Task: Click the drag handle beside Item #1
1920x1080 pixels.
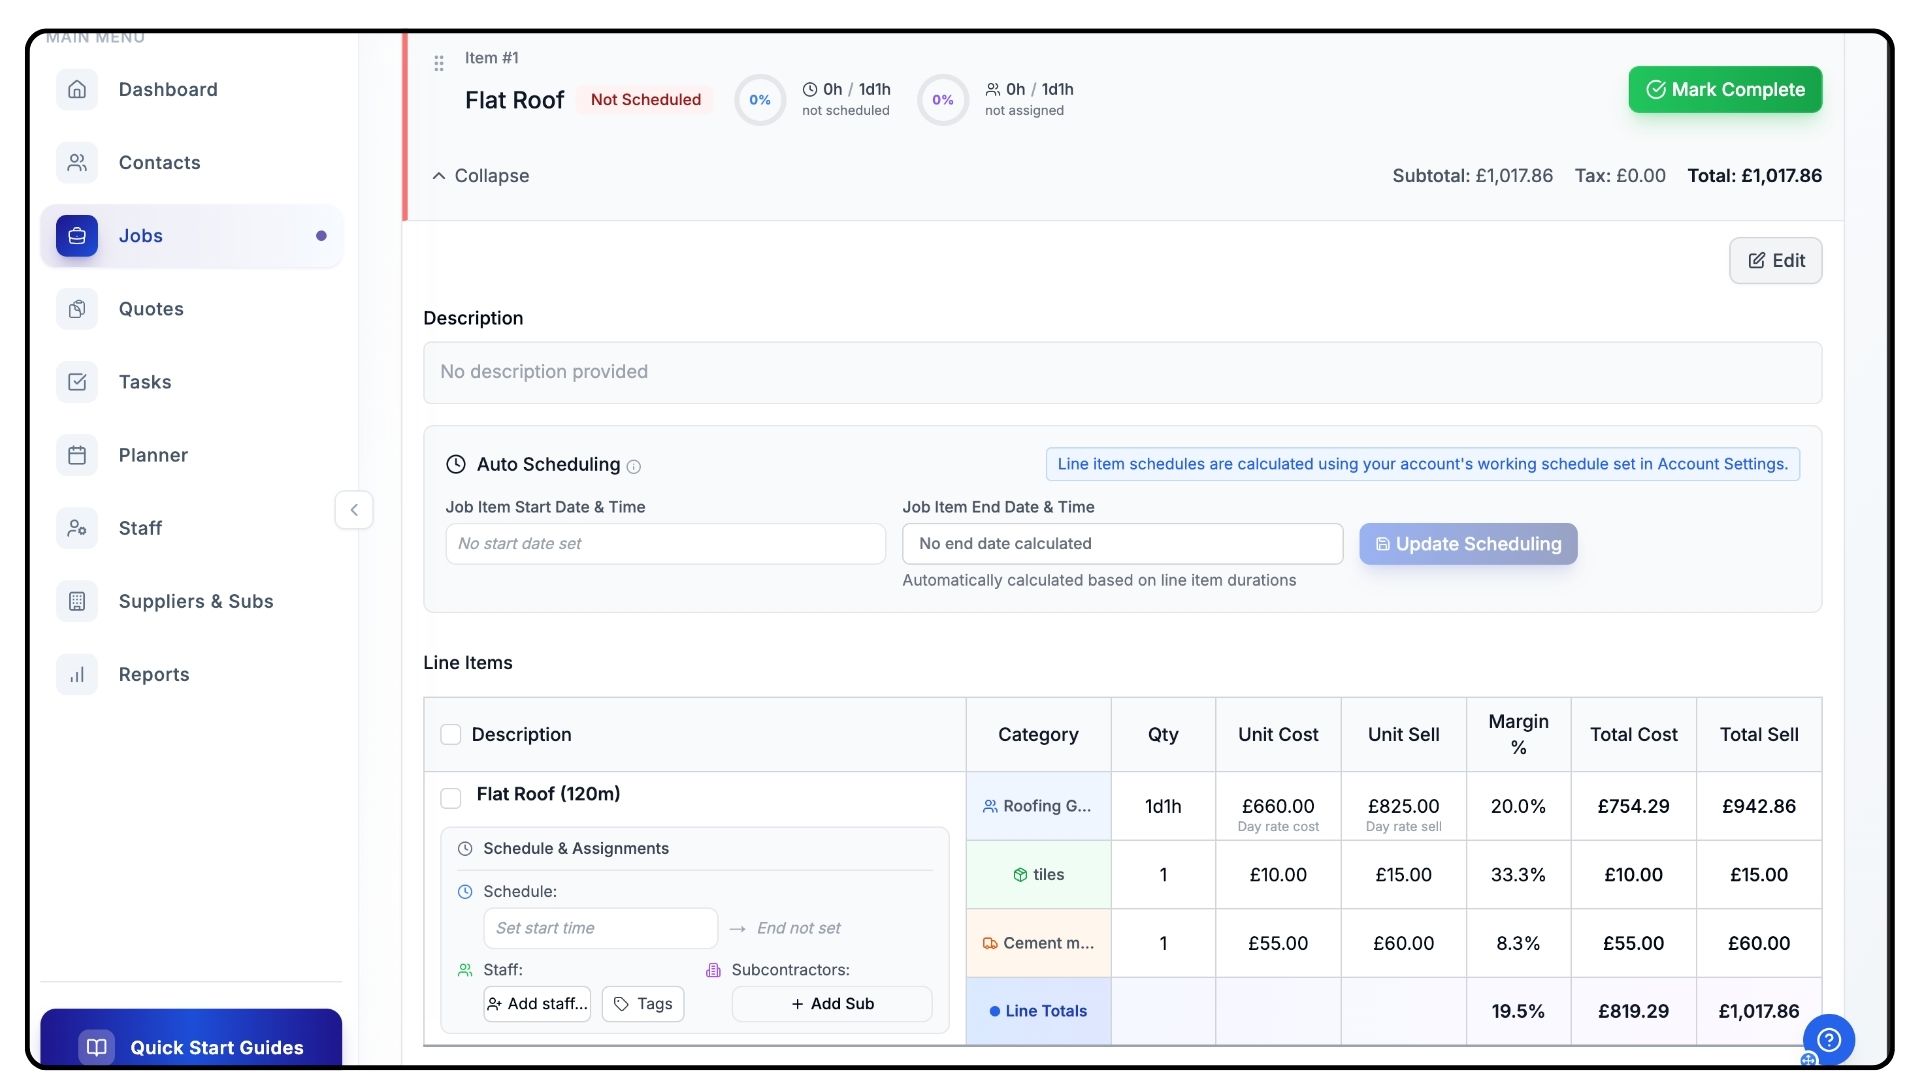Action: point(438,64)
